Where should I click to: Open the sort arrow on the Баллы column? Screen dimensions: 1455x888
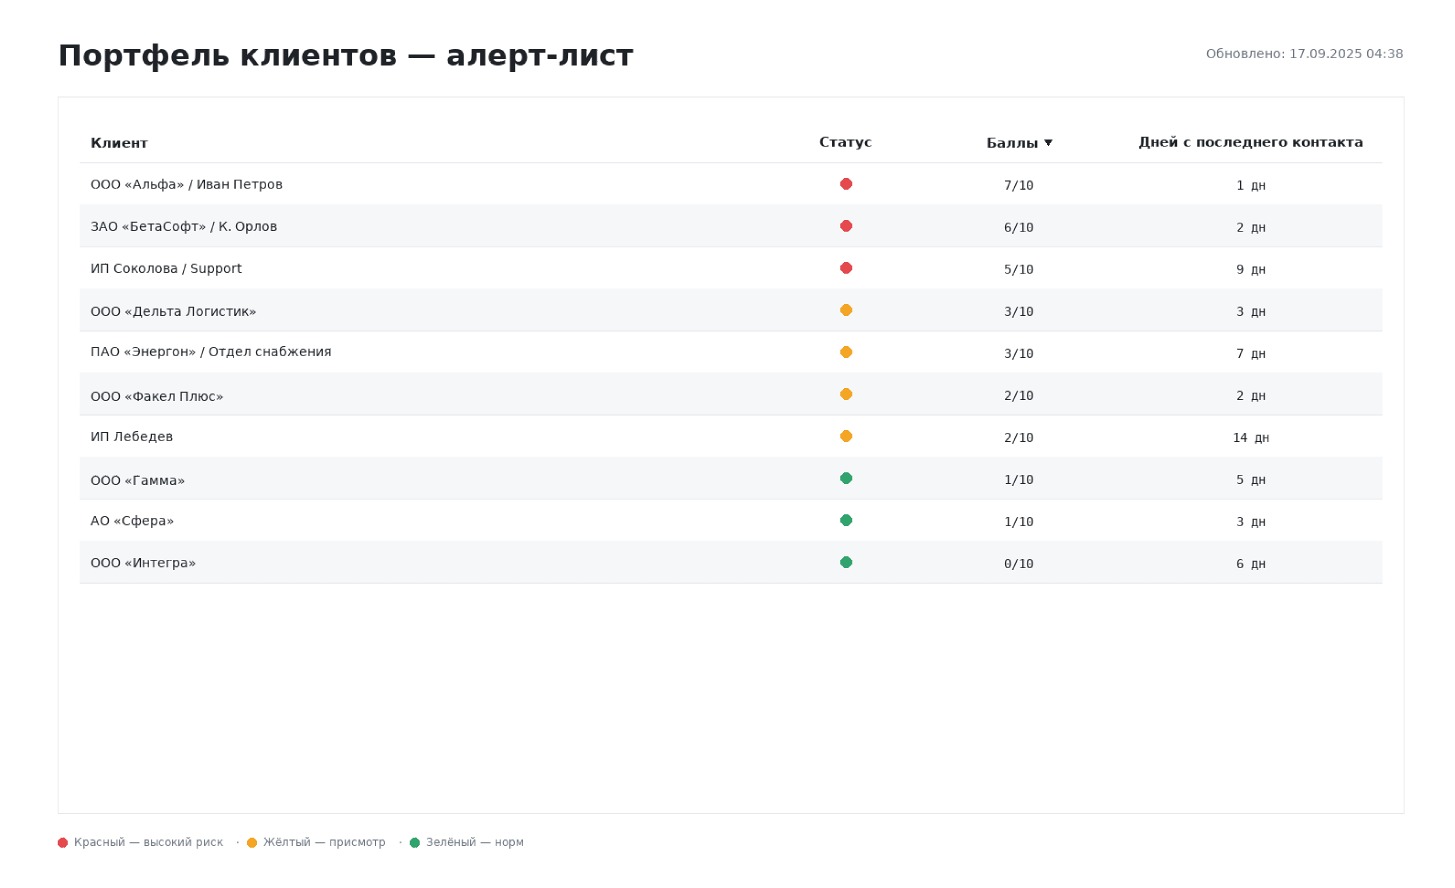[x=1048, y=142]
